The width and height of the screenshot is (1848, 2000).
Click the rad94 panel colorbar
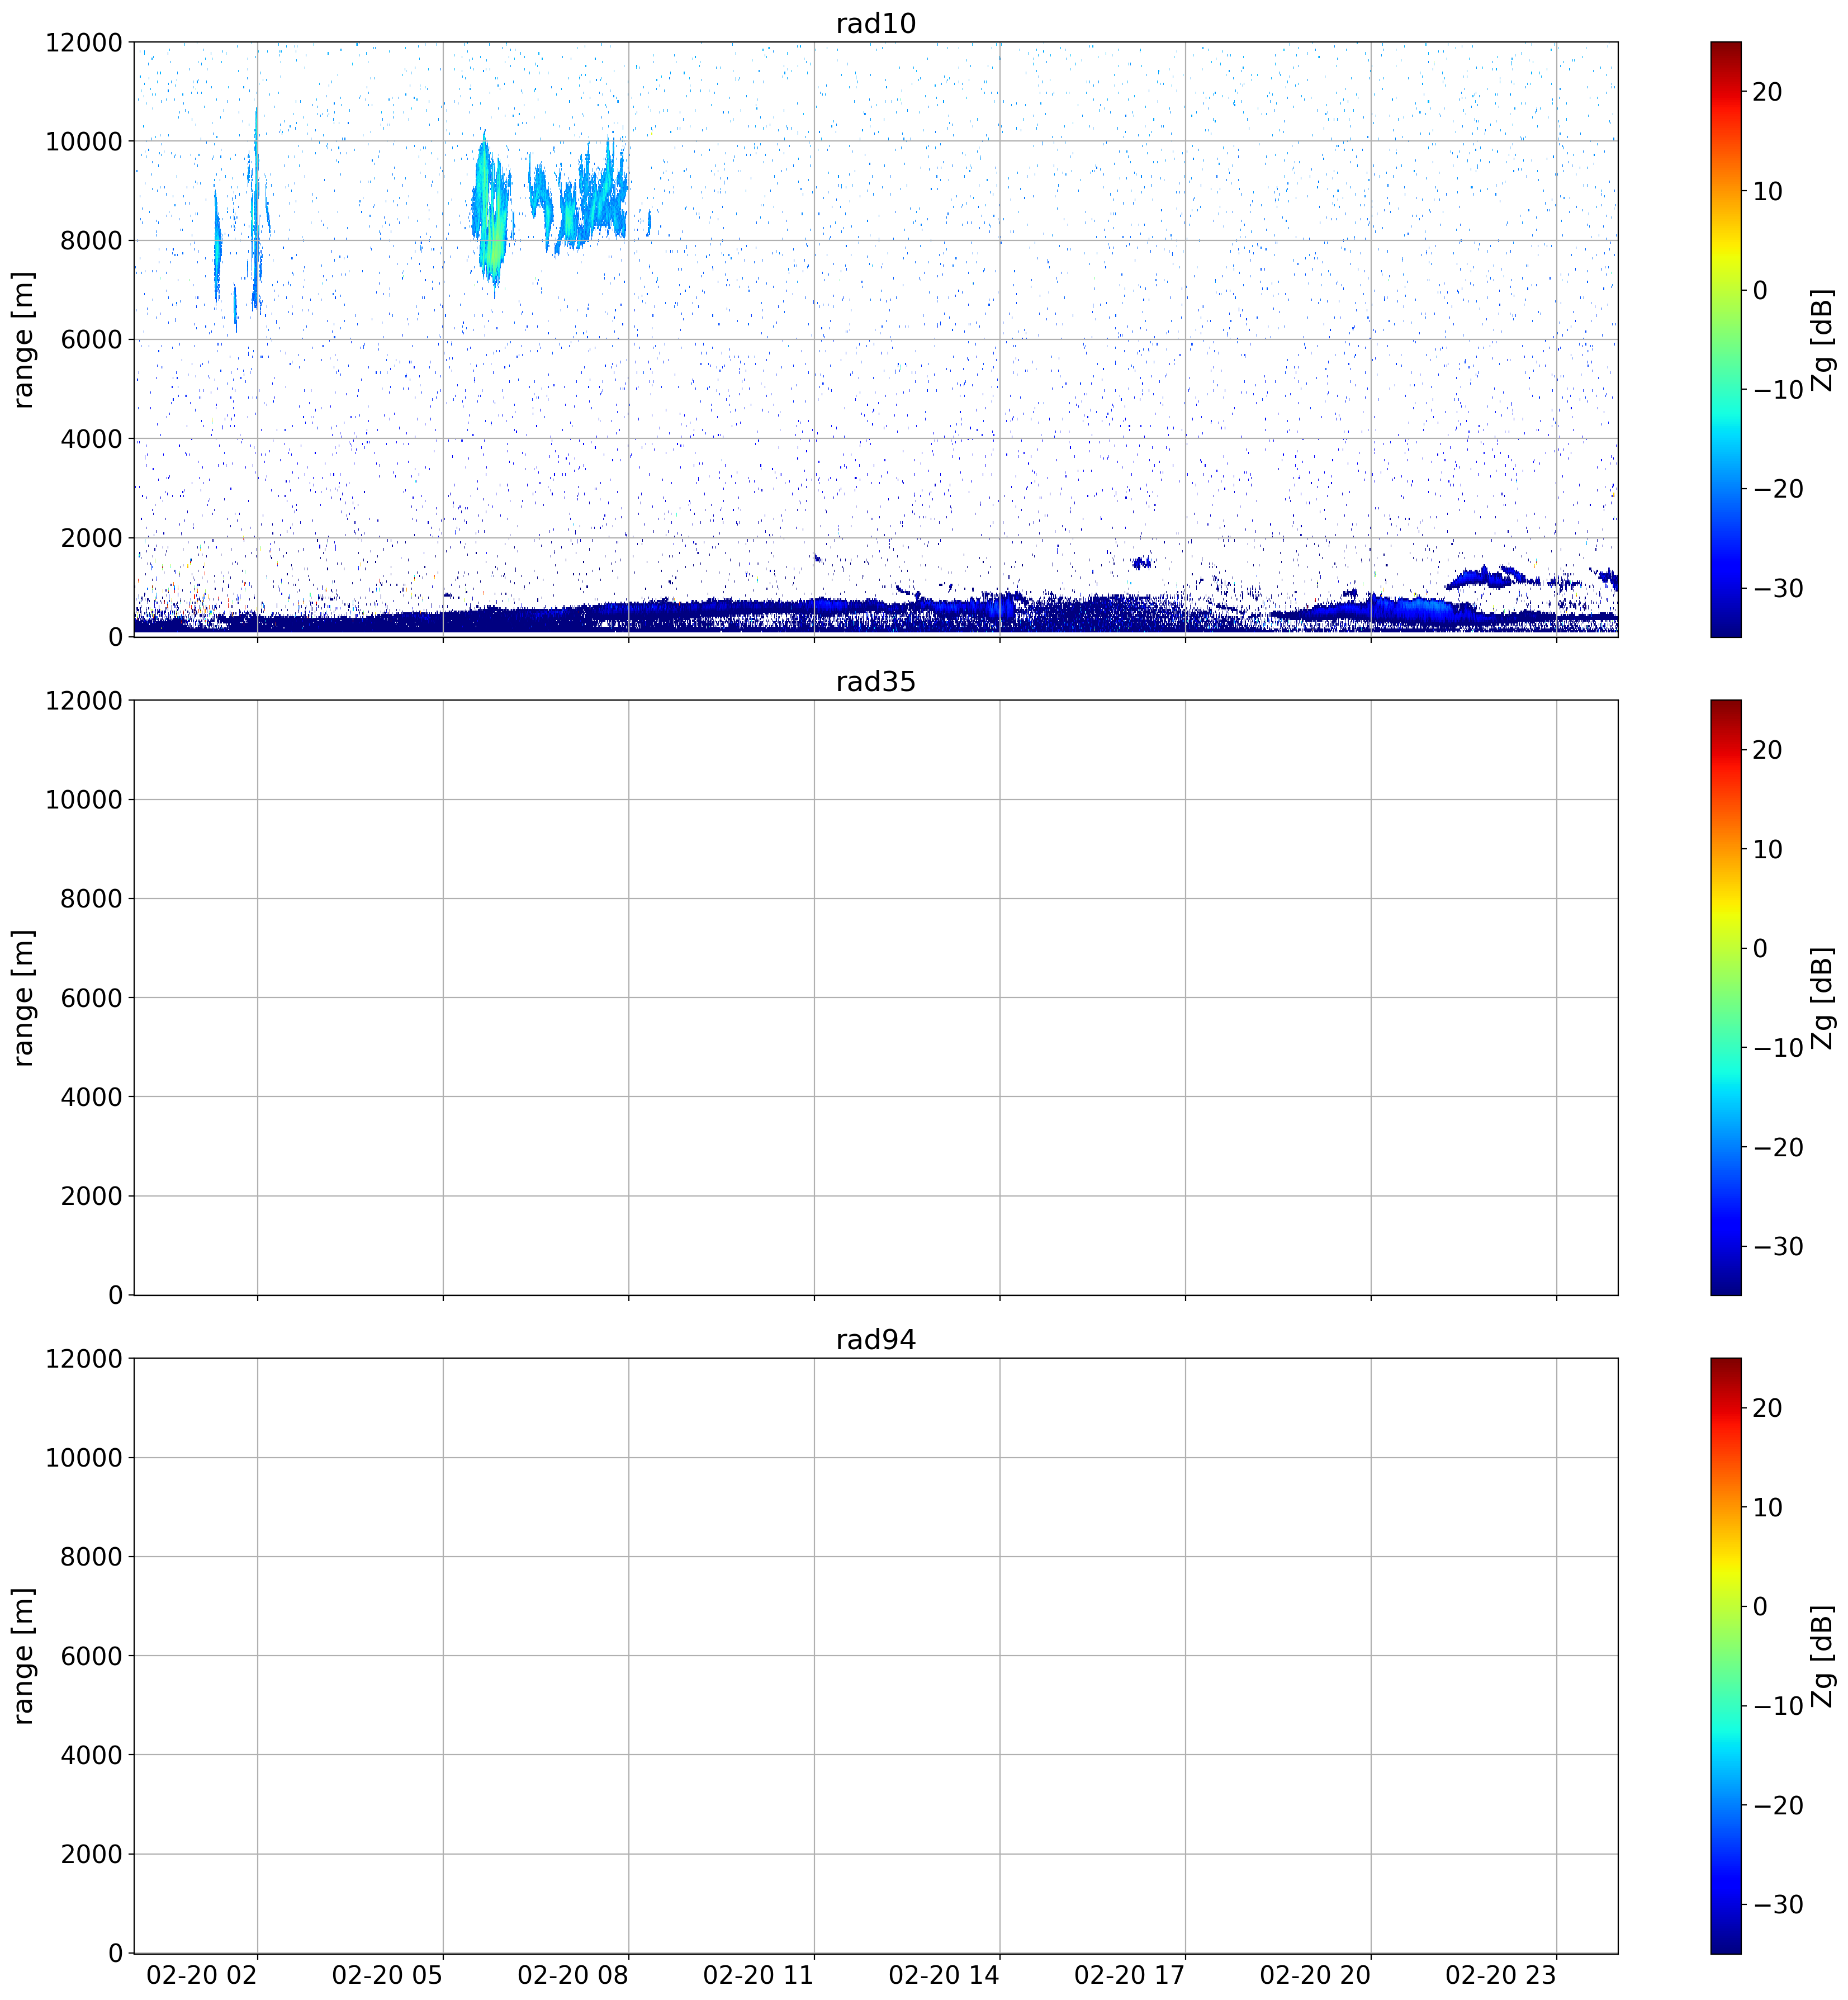coord(1725,1655)
